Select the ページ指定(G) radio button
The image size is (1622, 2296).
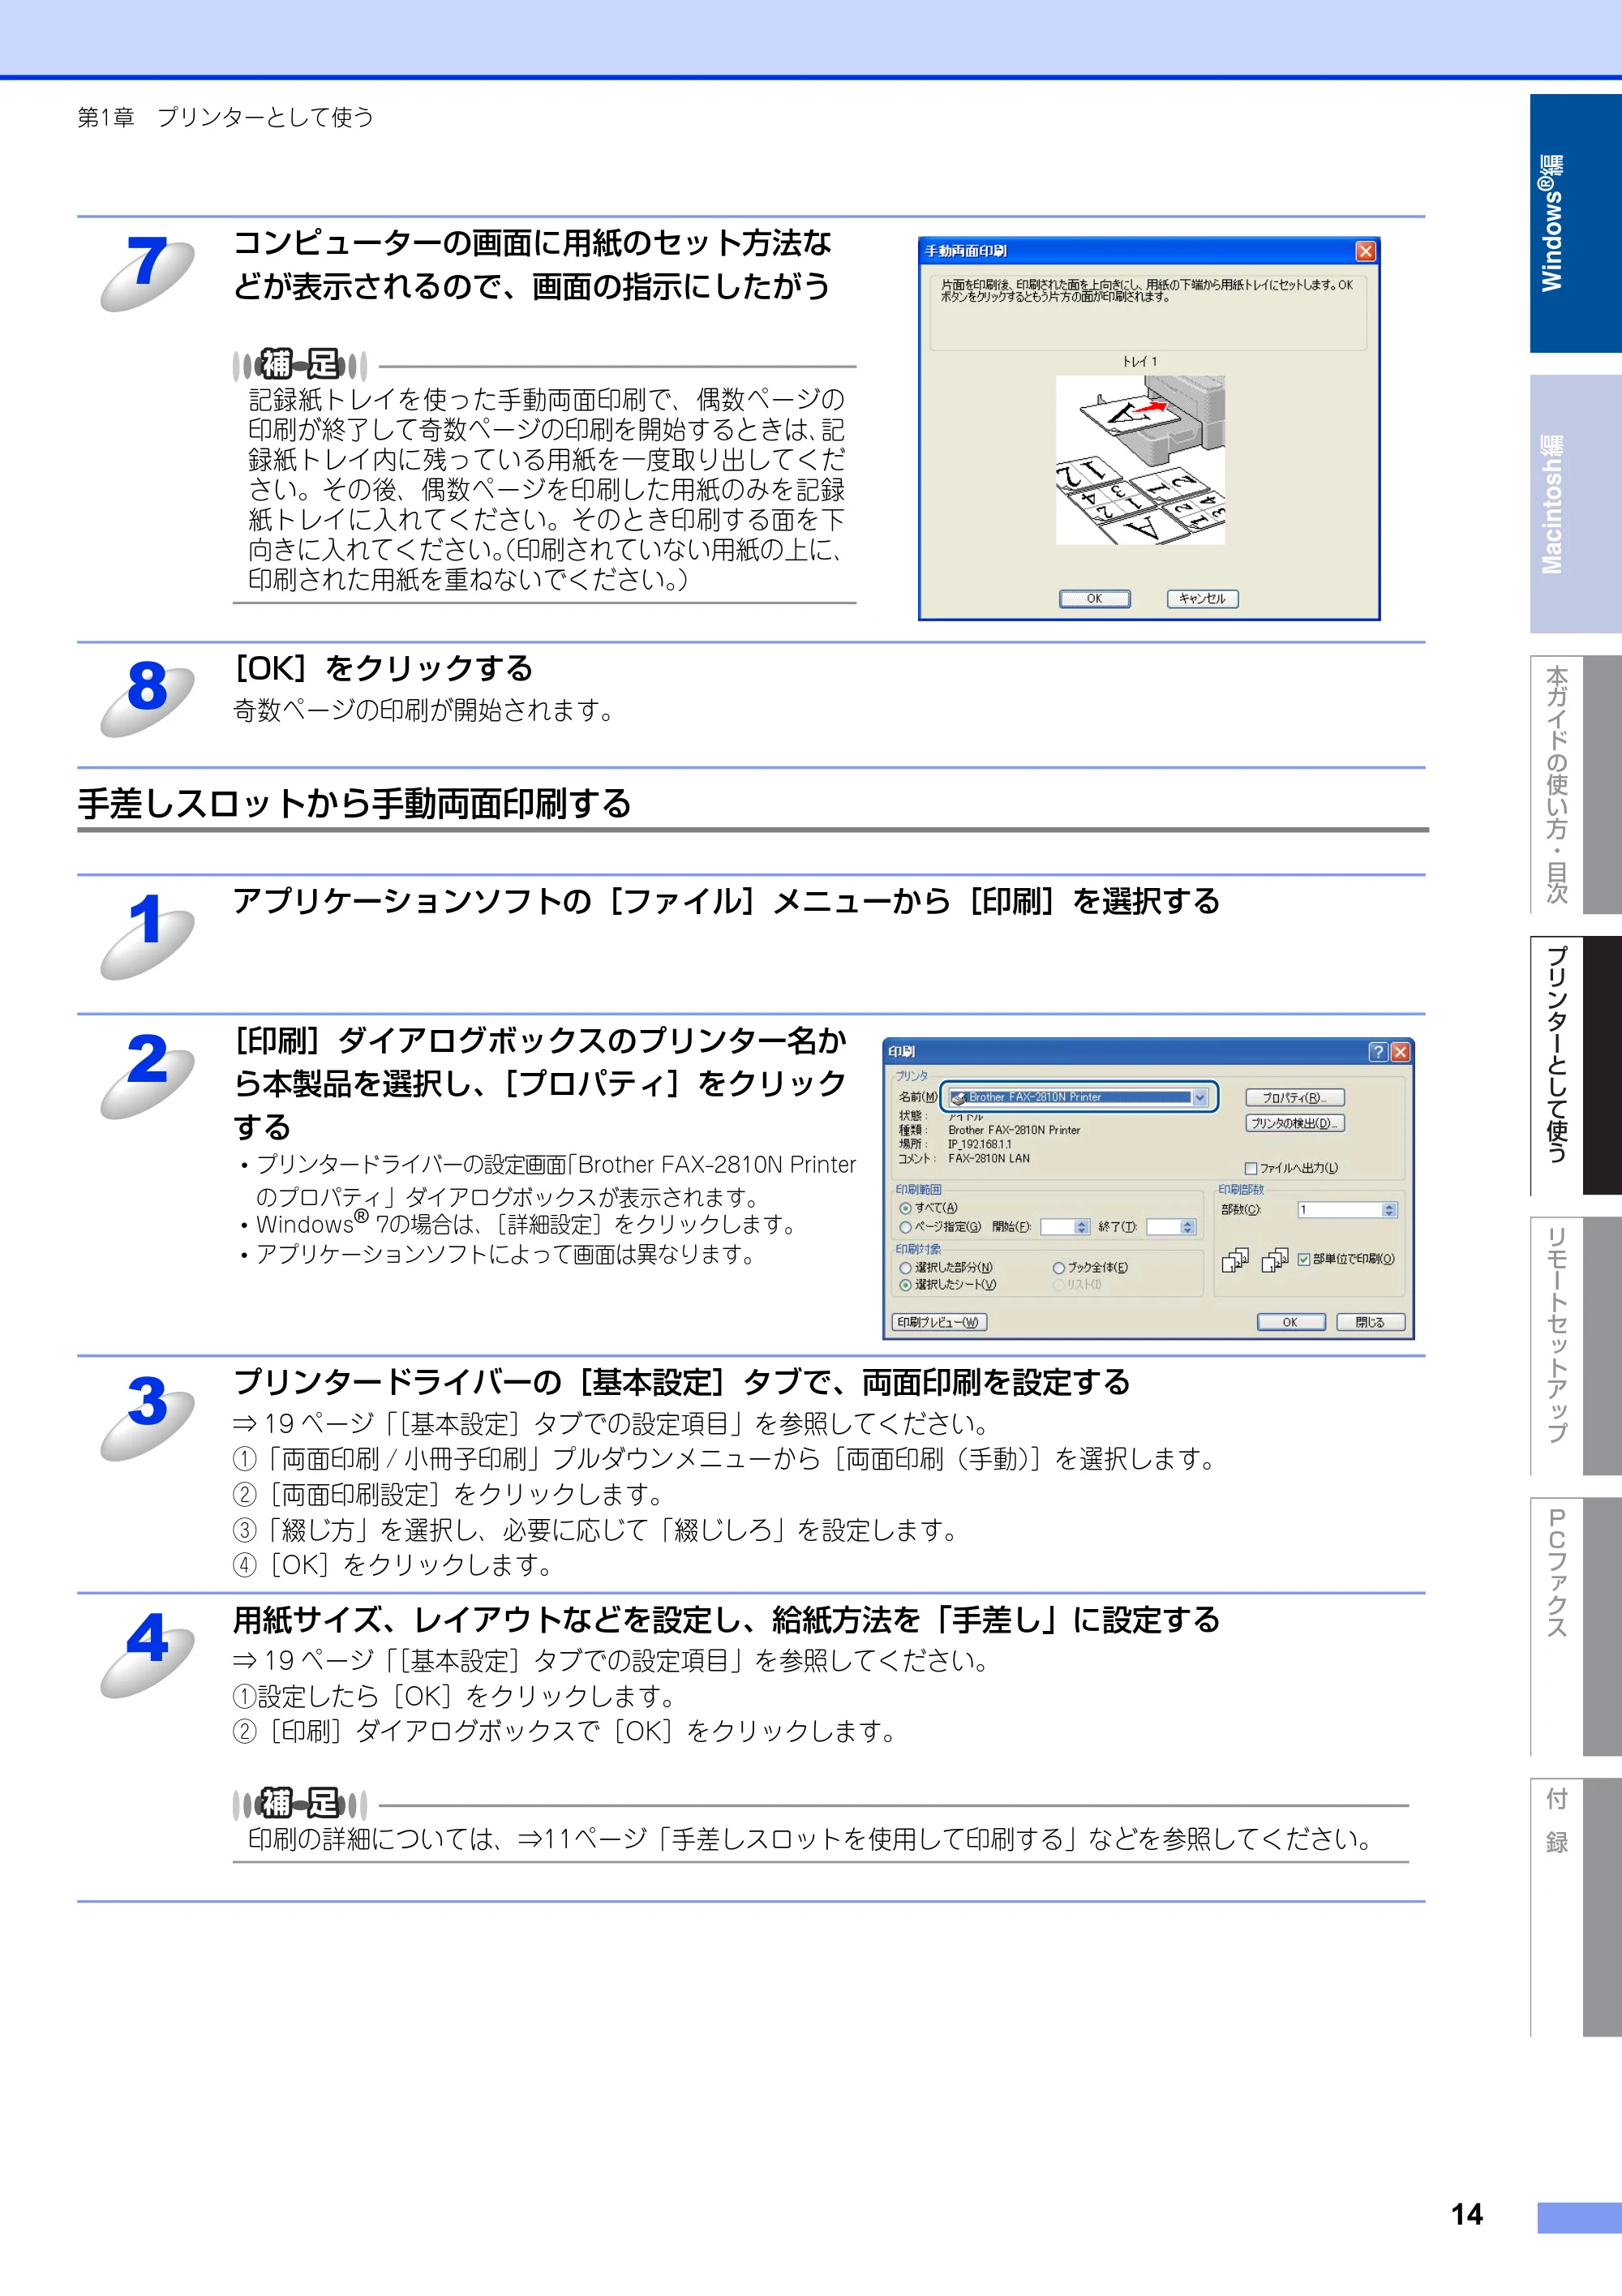click(x=906, y=1227)
